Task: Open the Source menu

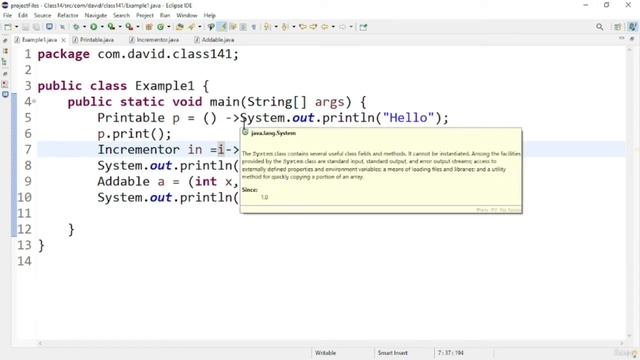Action: (42, 15)
